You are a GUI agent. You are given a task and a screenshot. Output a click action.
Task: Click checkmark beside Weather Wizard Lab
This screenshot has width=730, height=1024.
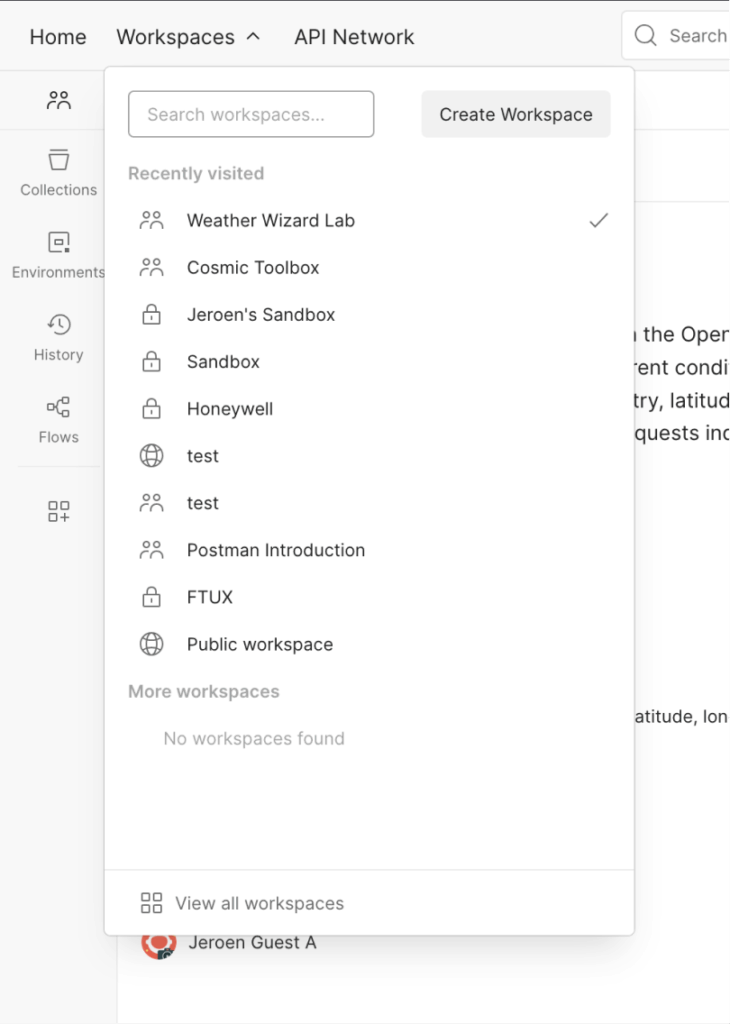click(598, 221)
